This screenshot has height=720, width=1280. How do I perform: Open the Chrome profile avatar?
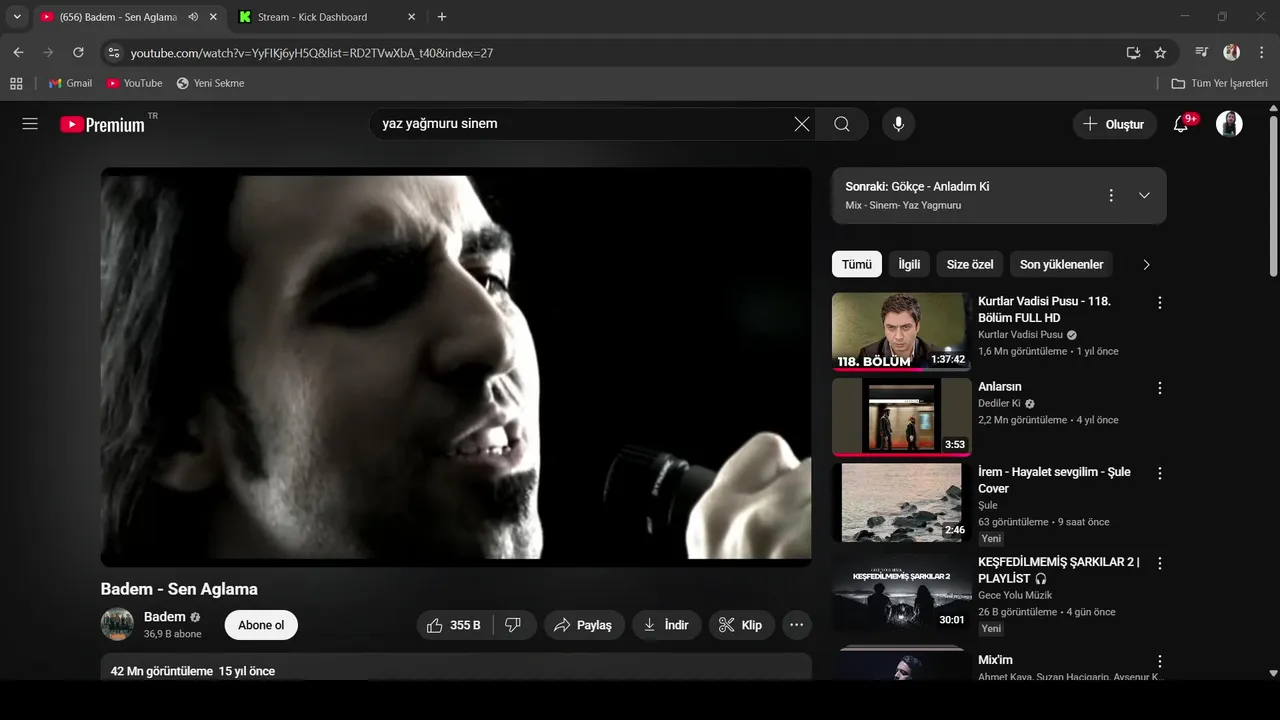coord(1232,53)
